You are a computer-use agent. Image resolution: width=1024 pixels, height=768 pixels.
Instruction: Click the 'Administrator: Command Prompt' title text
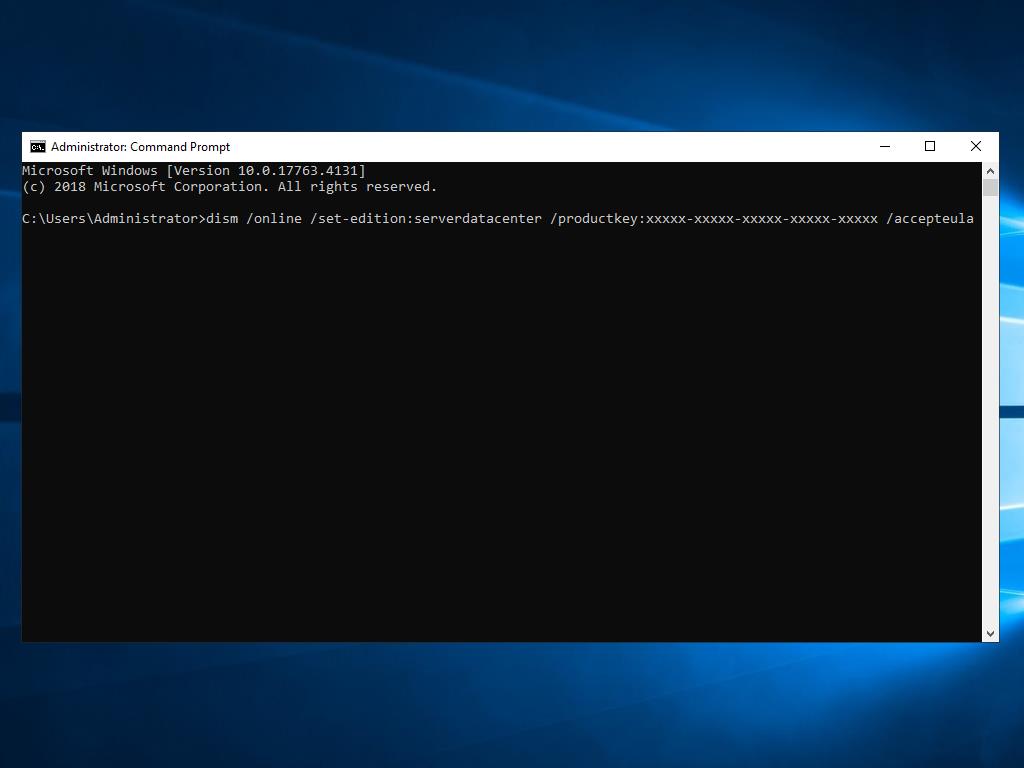tap(140, 147)
